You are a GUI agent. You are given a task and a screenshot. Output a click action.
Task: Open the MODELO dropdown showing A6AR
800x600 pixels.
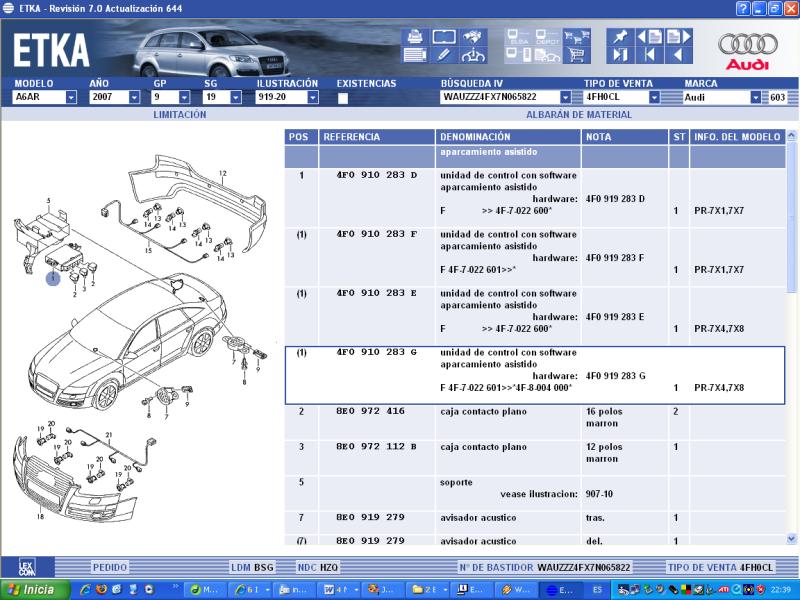71,97
